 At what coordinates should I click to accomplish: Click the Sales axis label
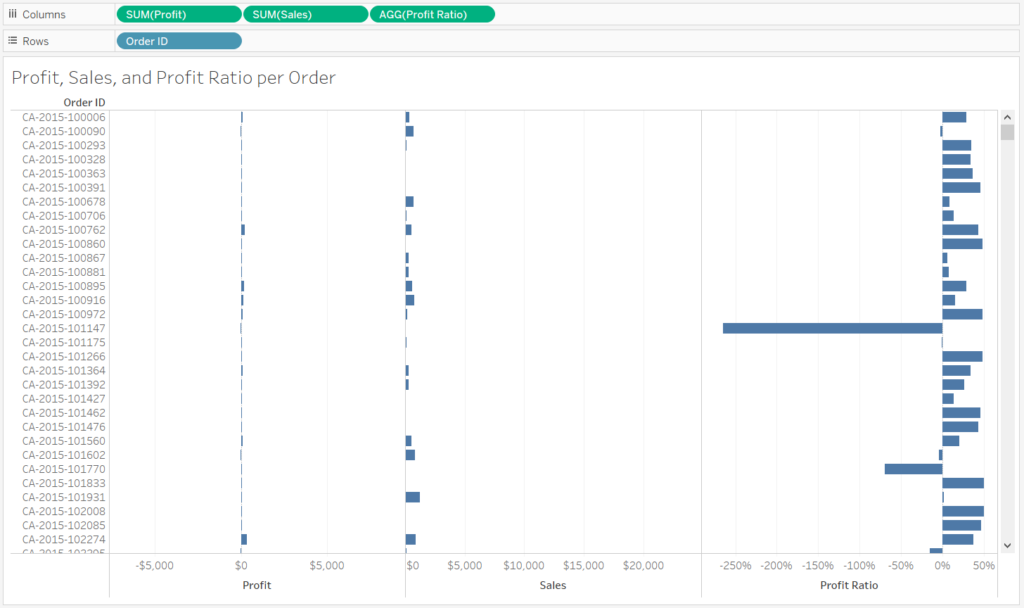point(552,585)
